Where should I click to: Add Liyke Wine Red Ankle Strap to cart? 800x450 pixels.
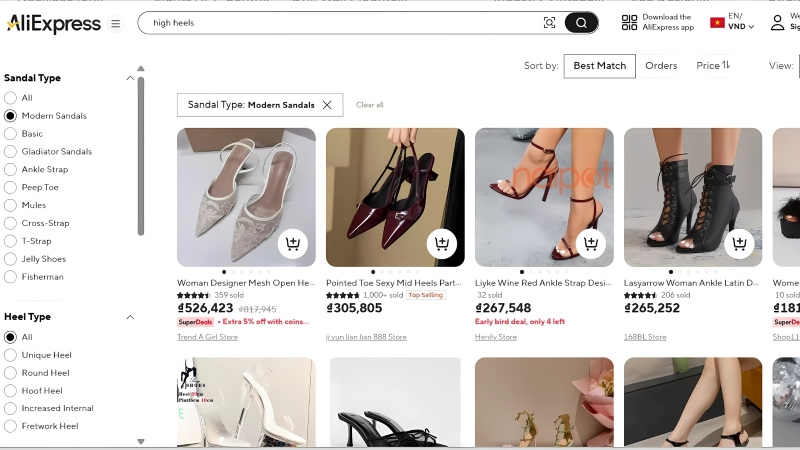[x=590, y=243]
